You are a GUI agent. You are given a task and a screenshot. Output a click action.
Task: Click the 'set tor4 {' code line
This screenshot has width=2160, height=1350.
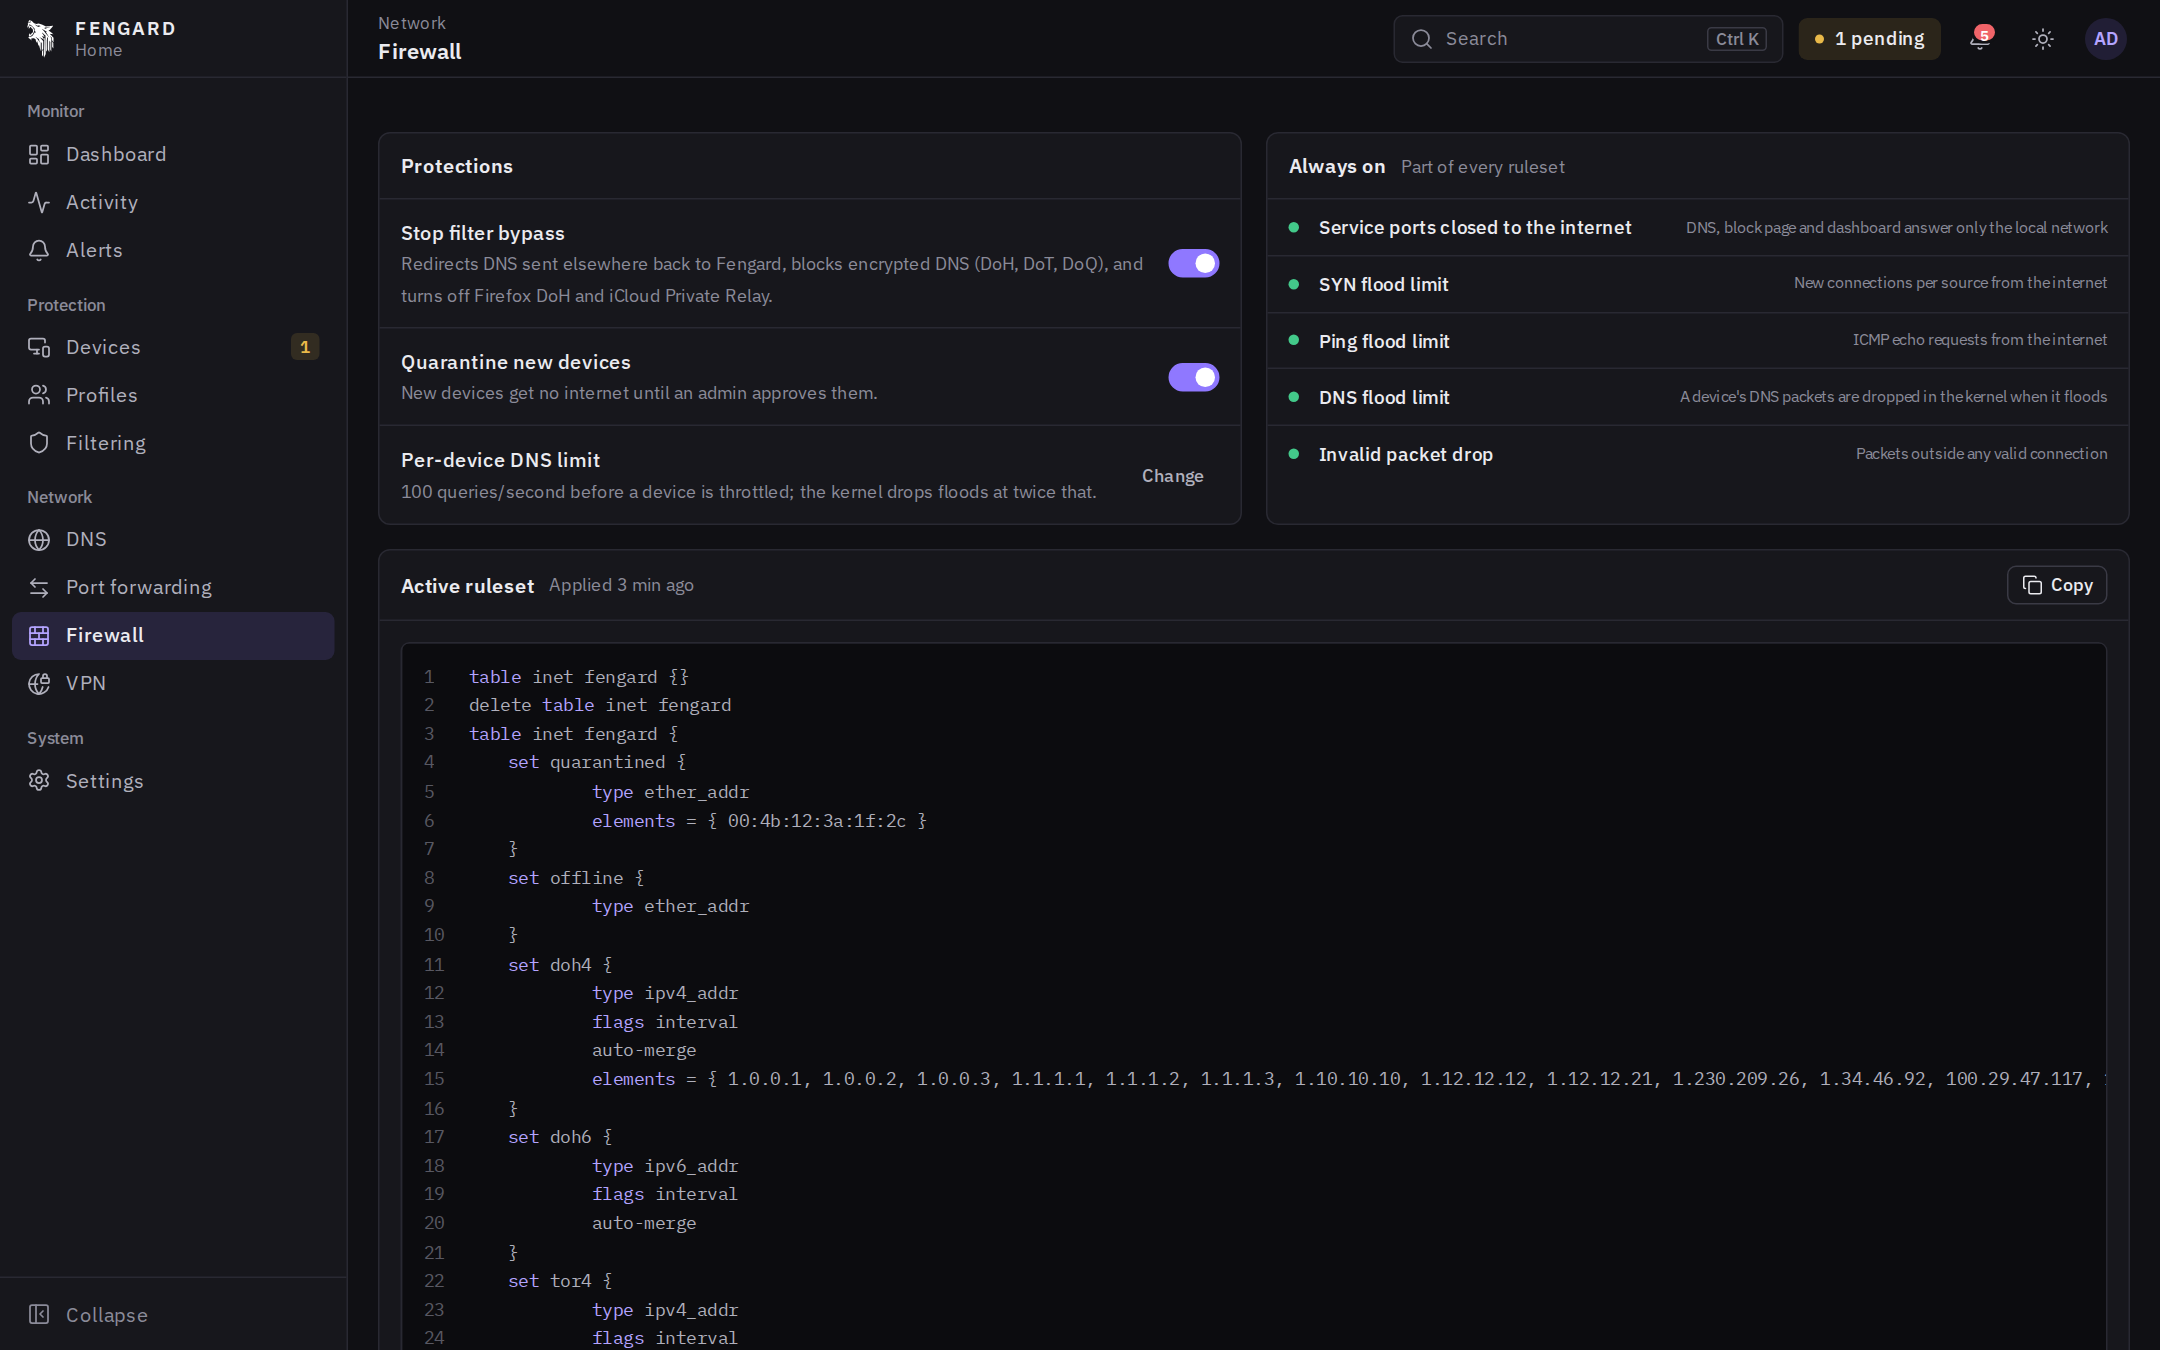coord(559,1281)
